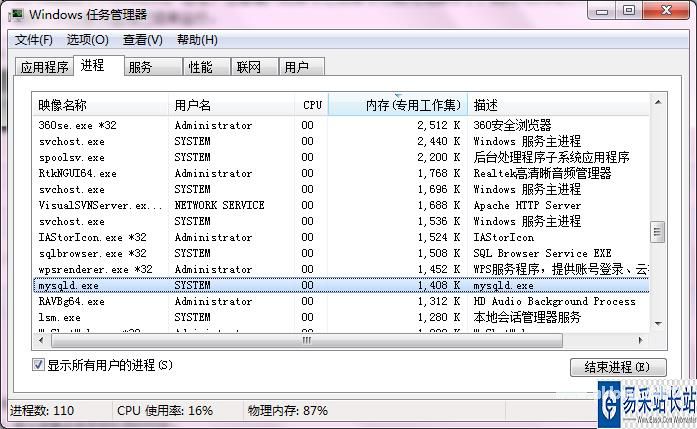Open the 查看(V) menu
The width and height of the screenshot is (697, 429).
142,40
